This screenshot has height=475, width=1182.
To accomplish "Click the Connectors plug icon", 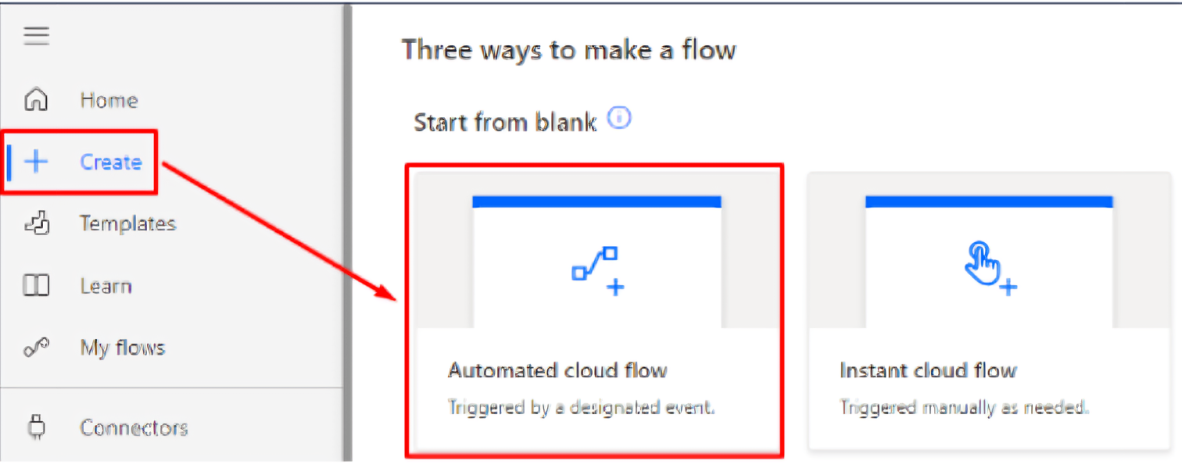I will click(36, 428).
